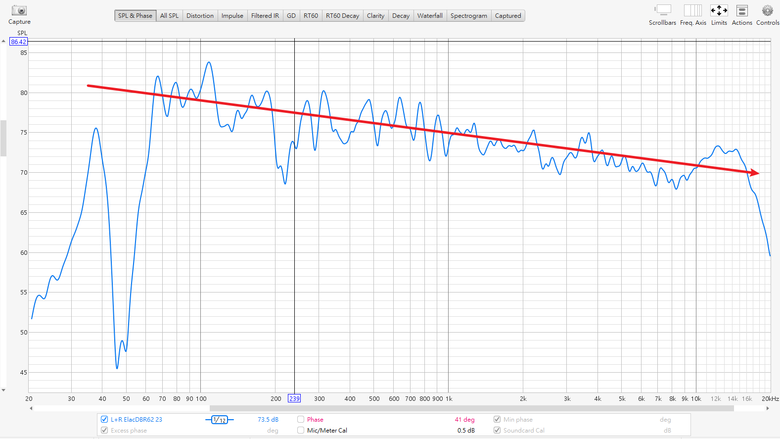
Task: Open the Impulse tab
Action: pyautogui.click(x=232, y=16)
